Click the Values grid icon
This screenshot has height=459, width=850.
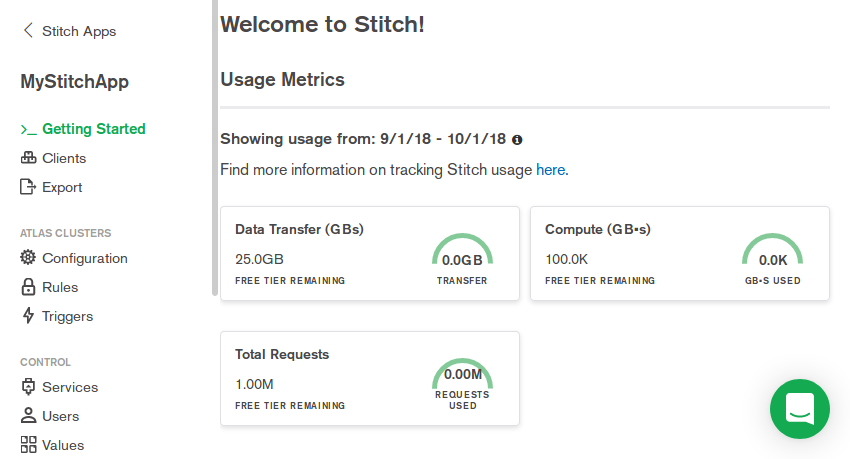pyautogui.click(x=28, y=445)
